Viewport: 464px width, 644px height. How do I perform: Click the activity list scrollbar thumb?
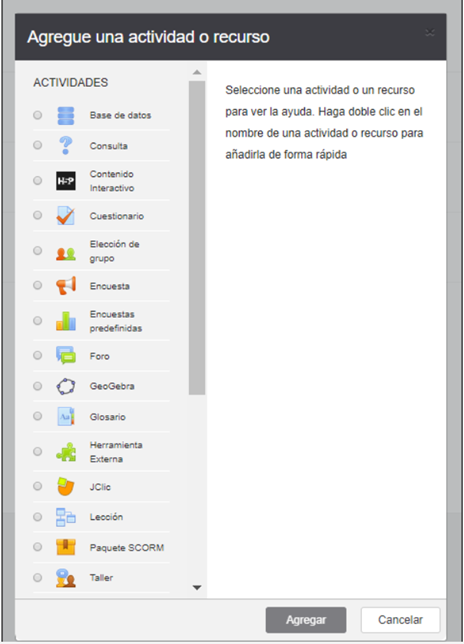pyautogui.click(x=197, y=238)
